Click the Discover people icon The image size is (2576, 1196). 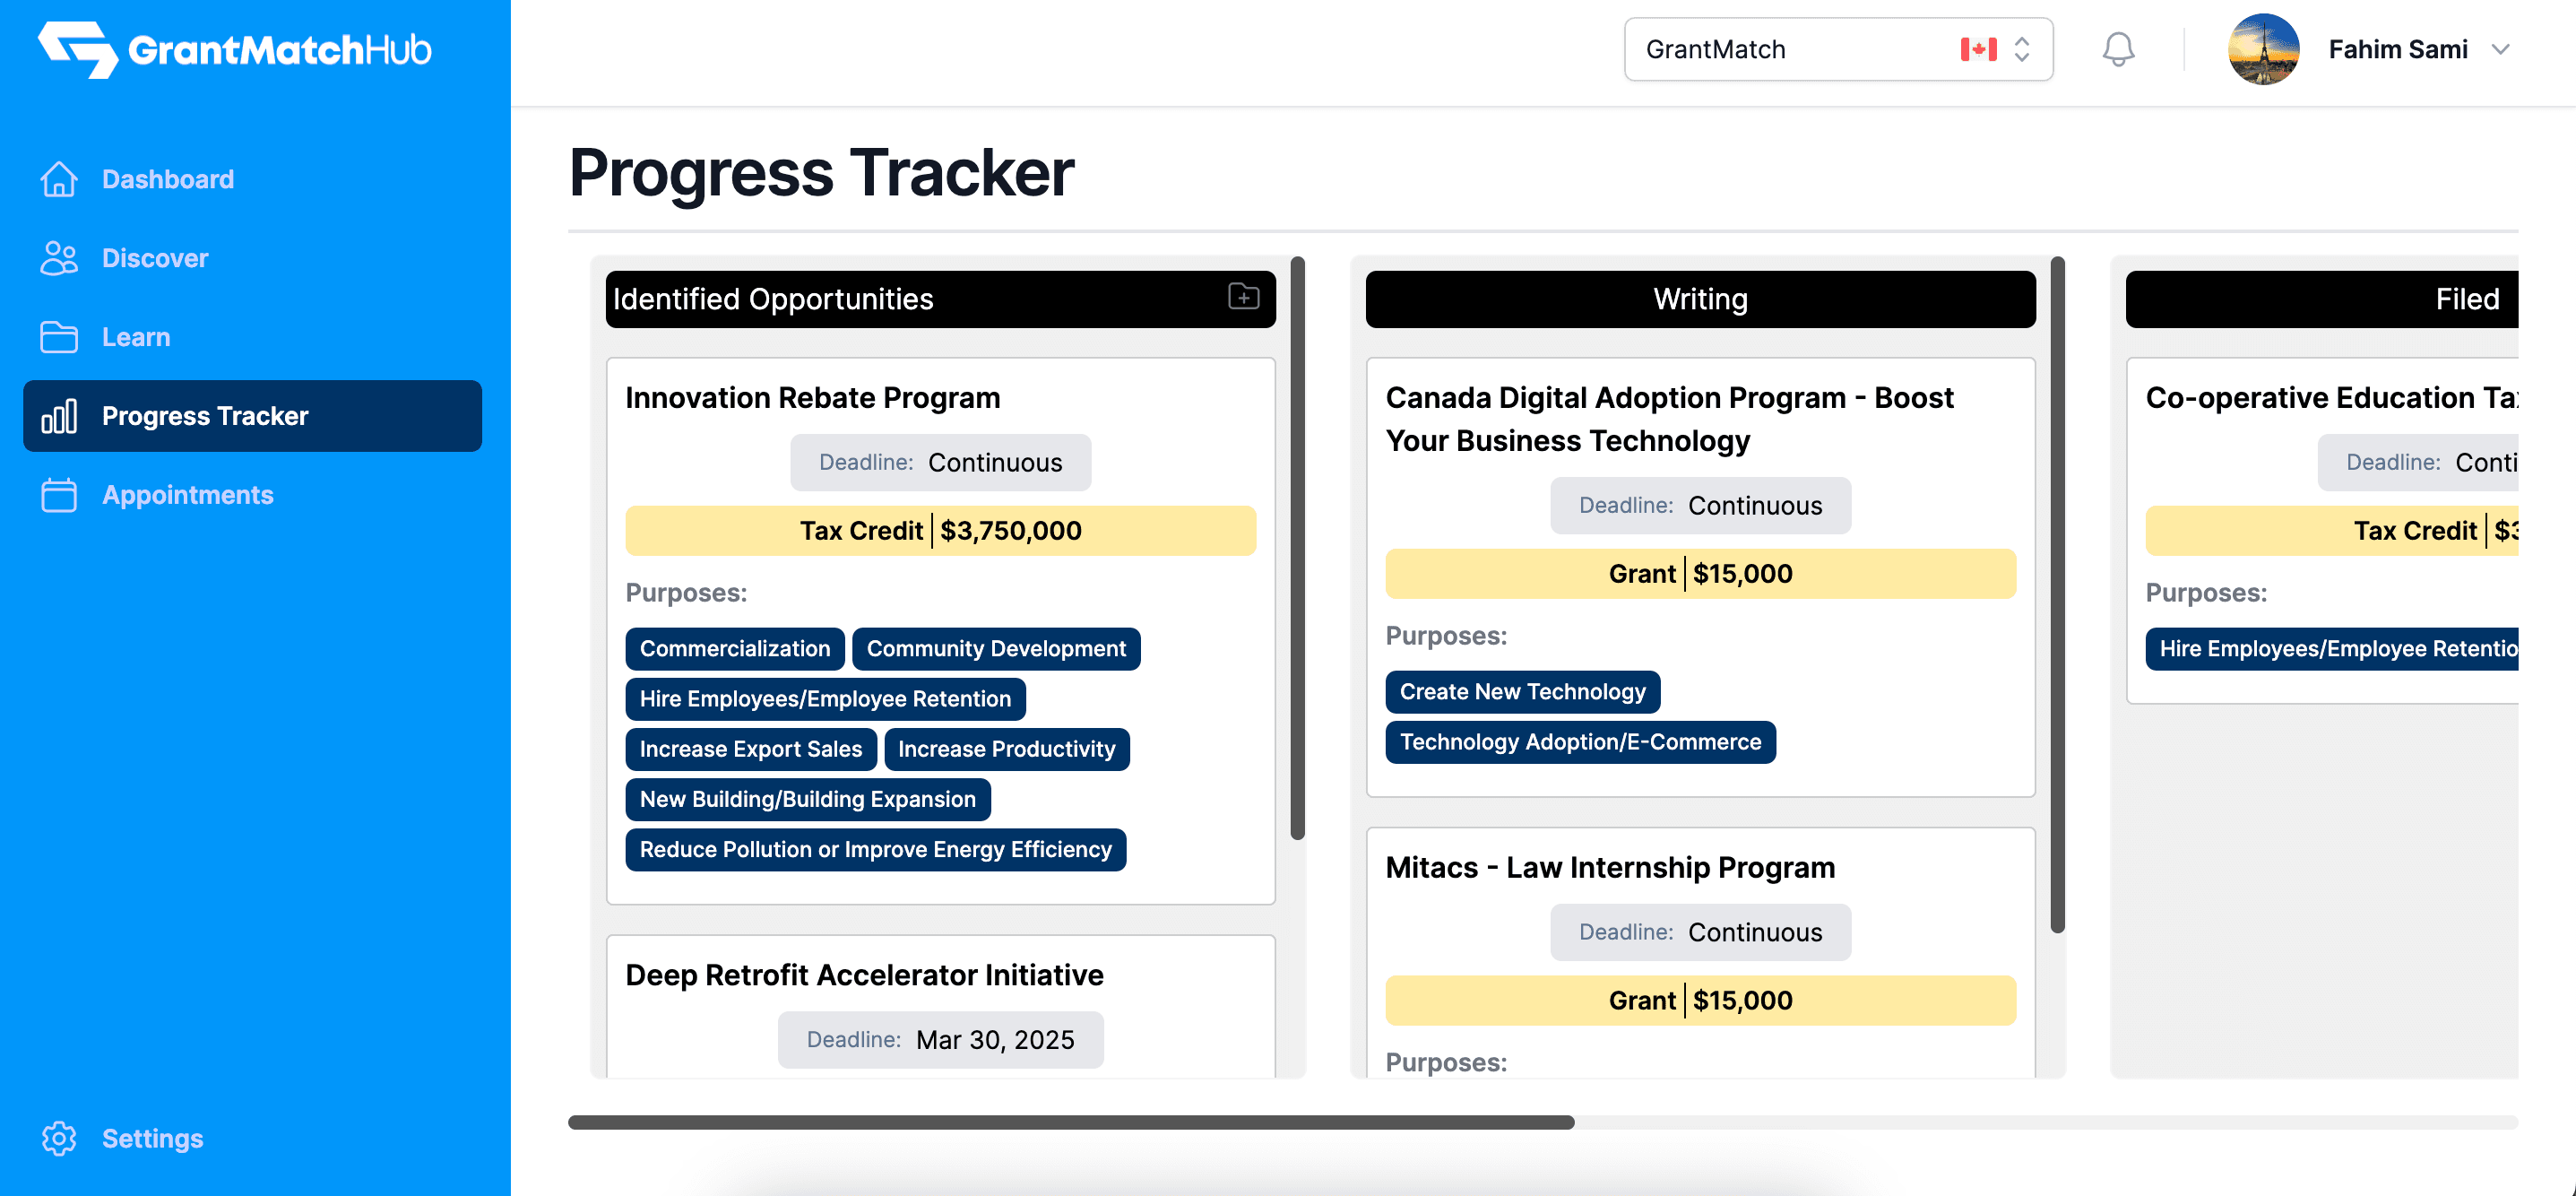(x=59, y=258)
